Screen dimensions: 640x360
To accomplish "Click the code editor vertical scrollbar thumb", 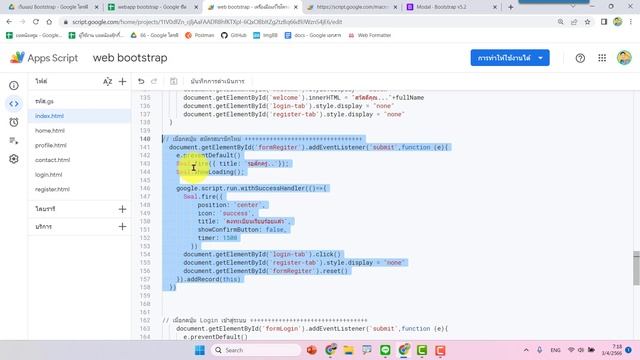I will tap(636, 268).
